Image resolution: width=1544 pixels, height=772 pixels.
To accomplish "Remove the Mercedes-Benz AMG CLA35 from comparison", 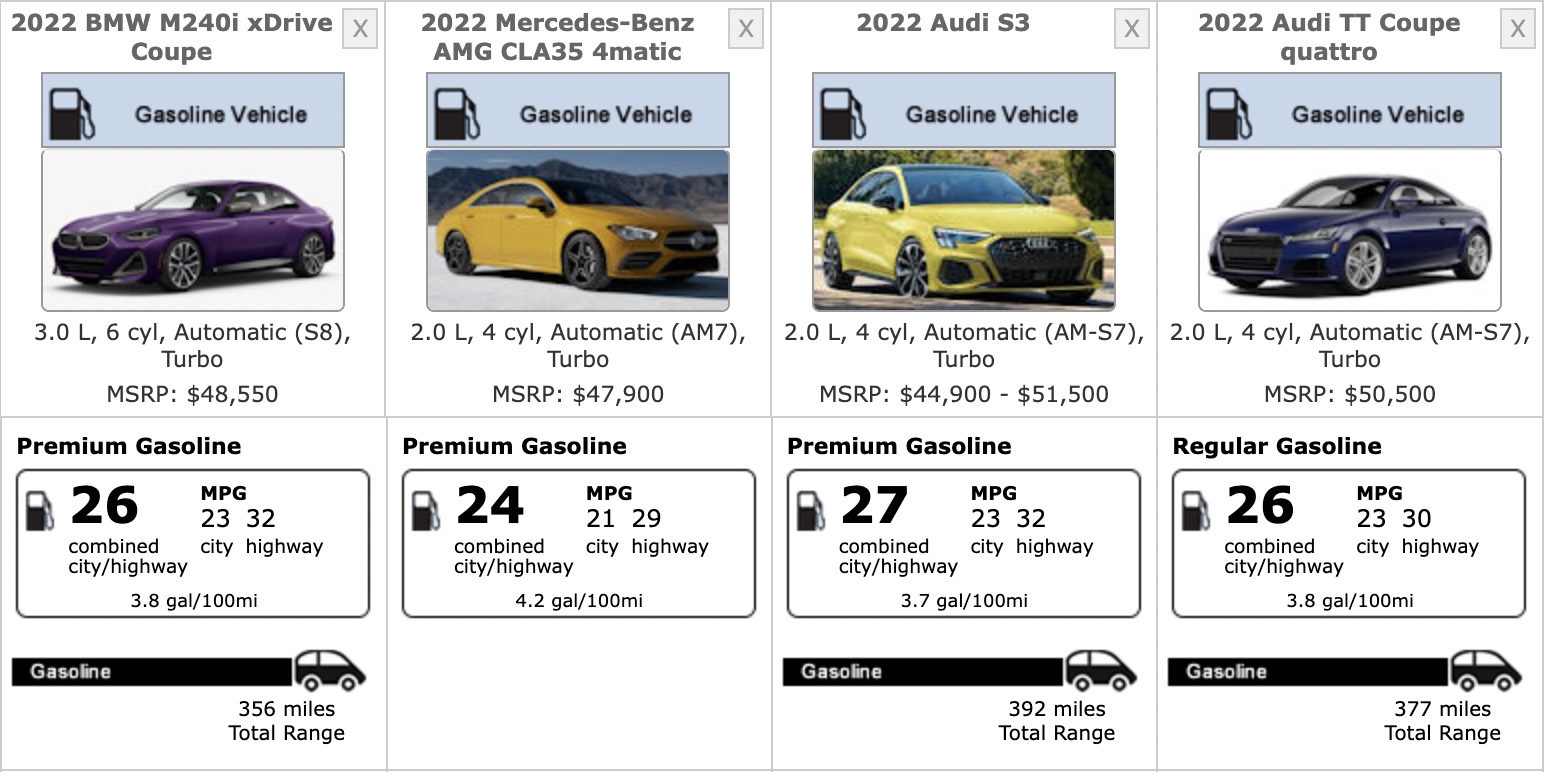I will (746, 29).
